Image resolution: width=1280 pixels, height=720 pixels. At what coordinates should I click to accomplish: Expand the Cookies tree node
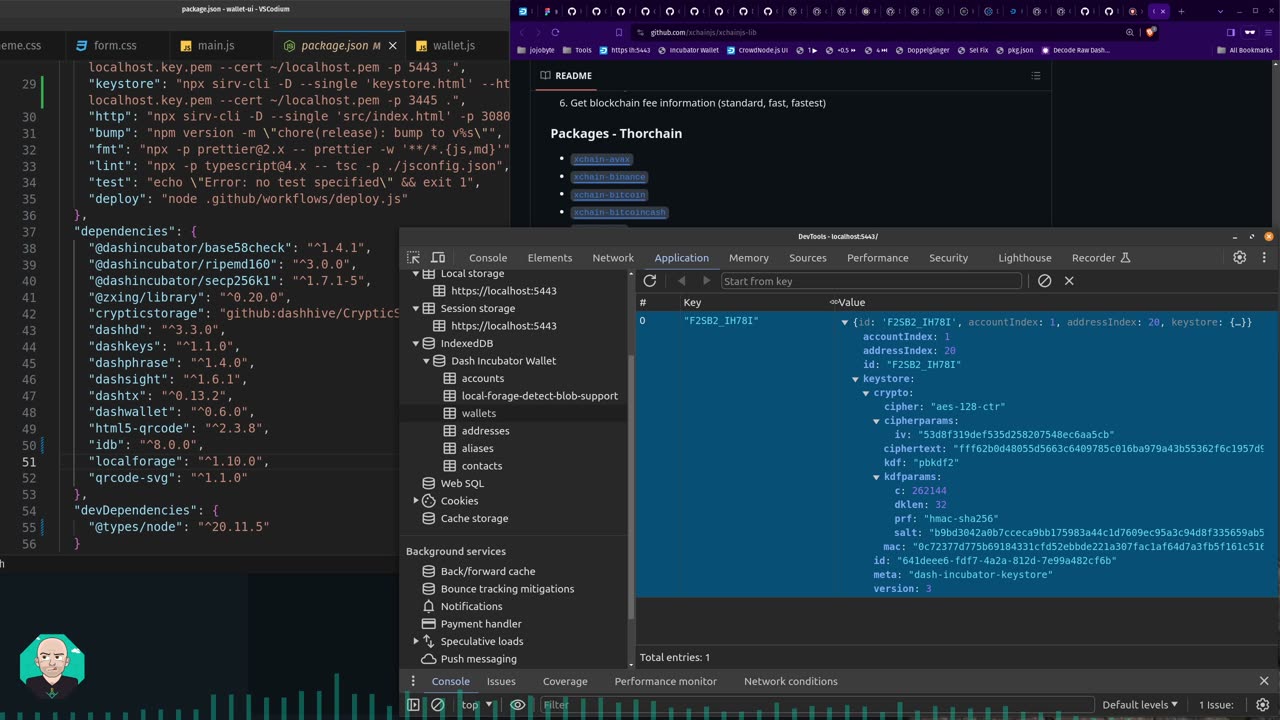click(416, 501)
